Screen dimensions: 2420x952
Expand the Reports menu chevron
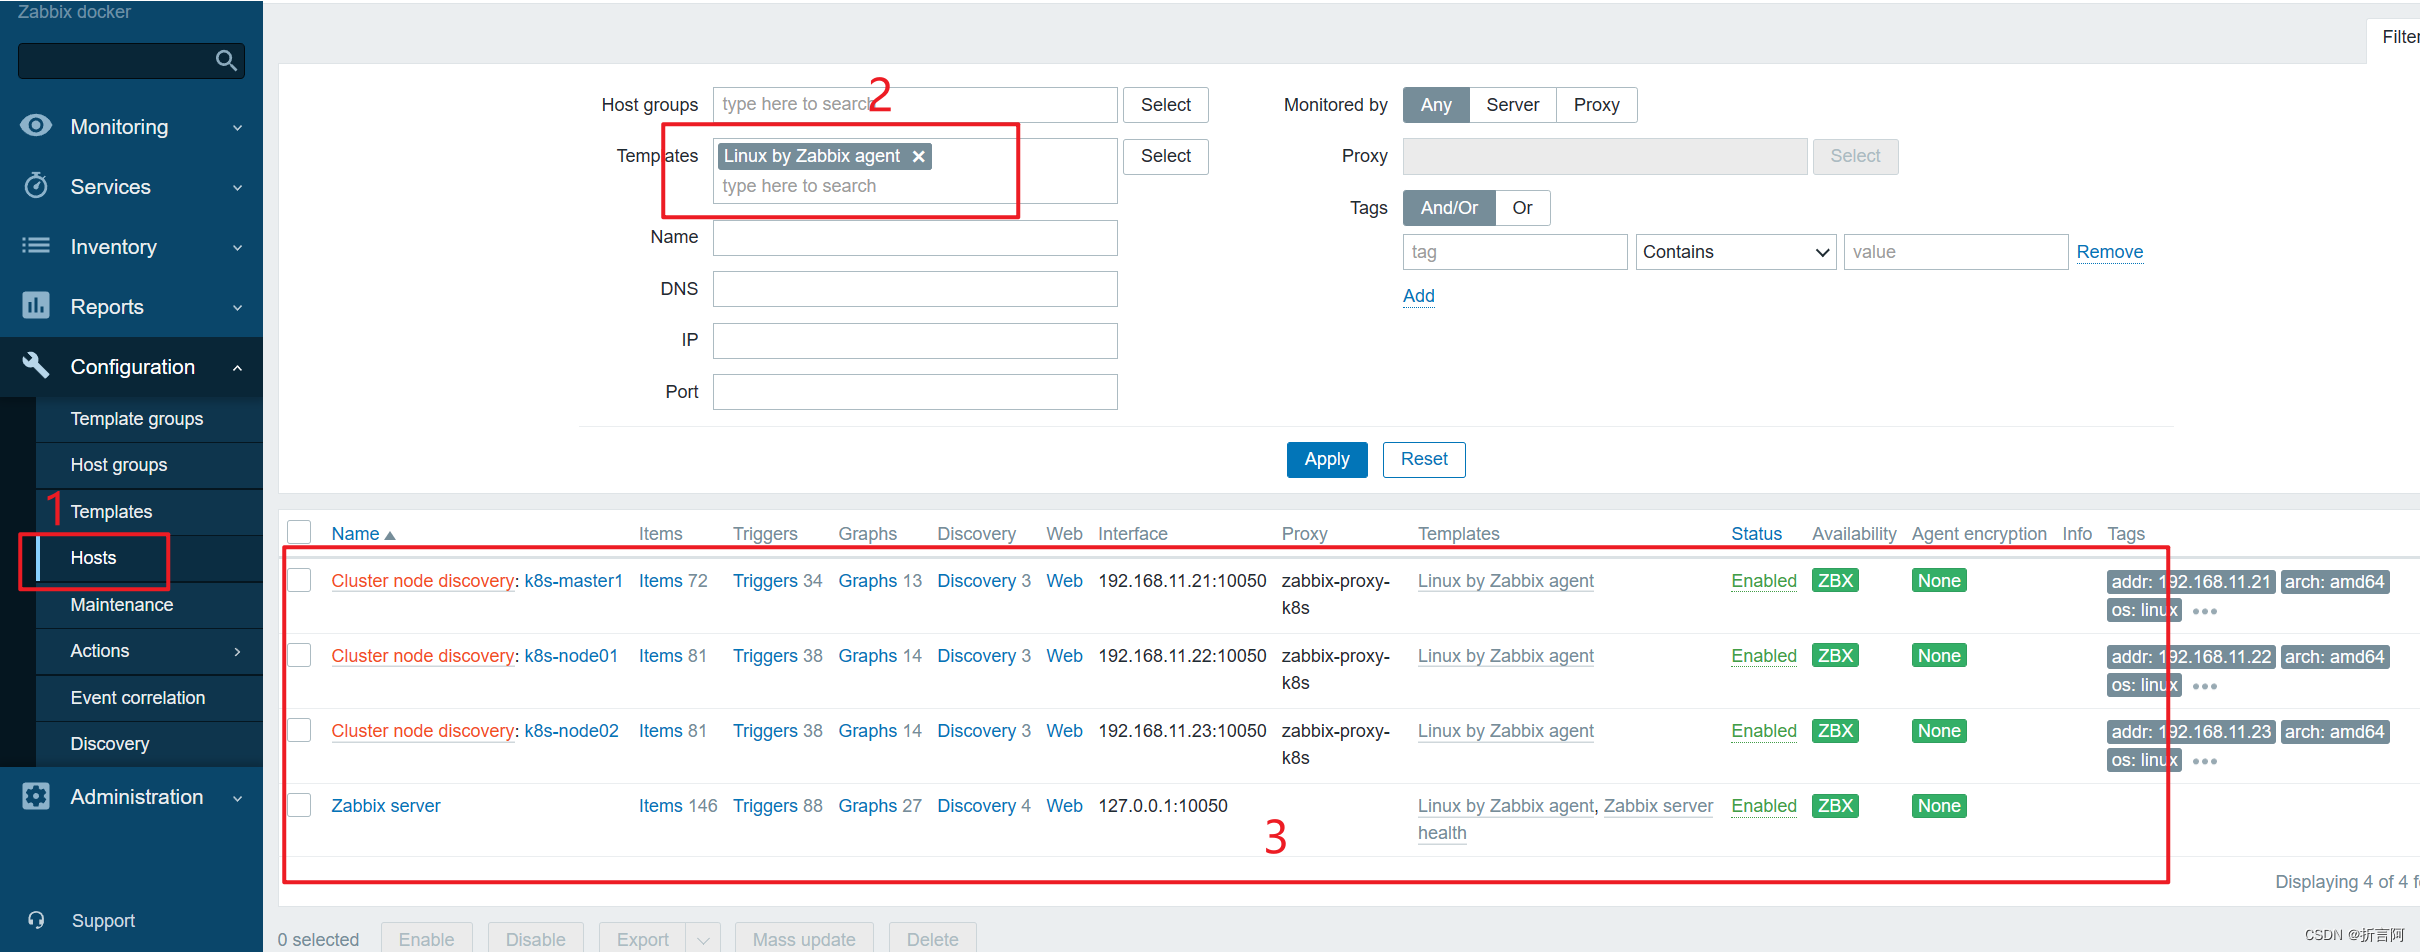point(237,308)
